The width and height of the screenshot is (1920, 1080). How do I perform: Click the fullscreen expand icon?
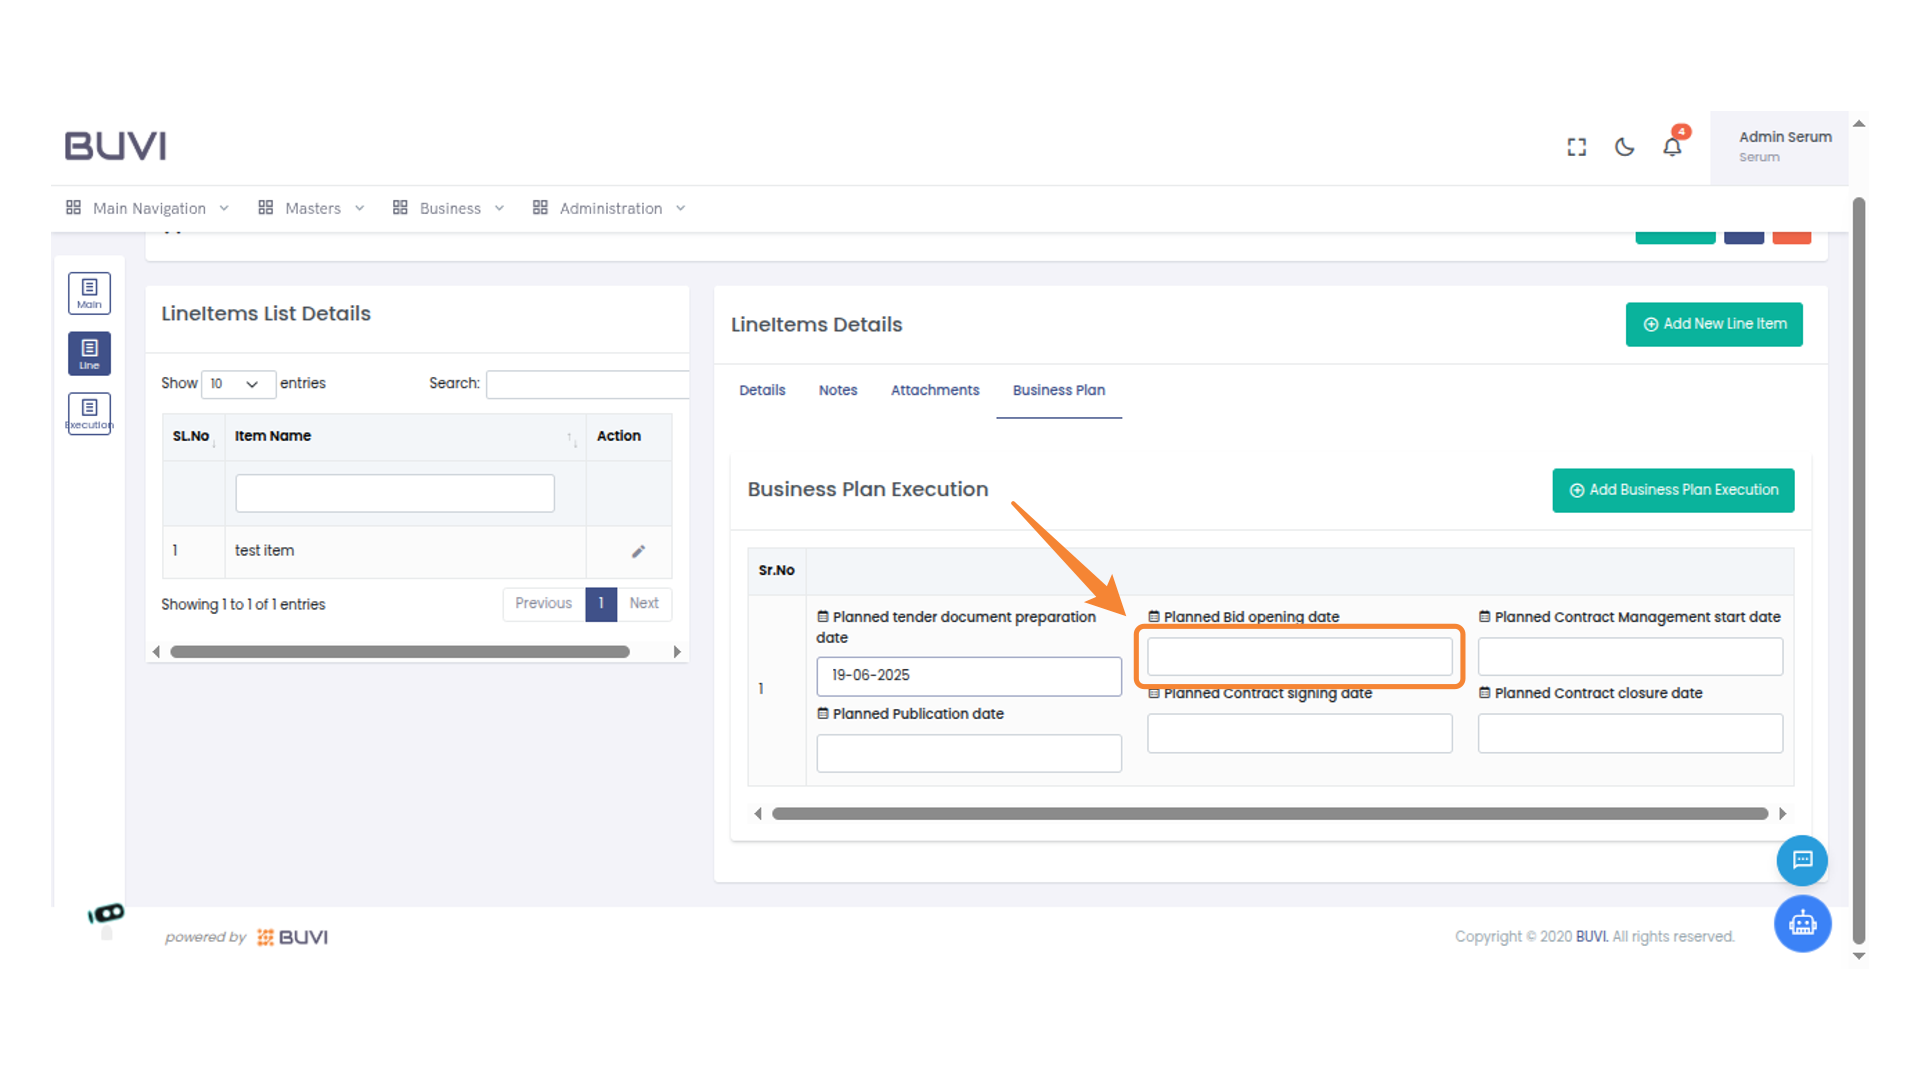pos(1576,147)
